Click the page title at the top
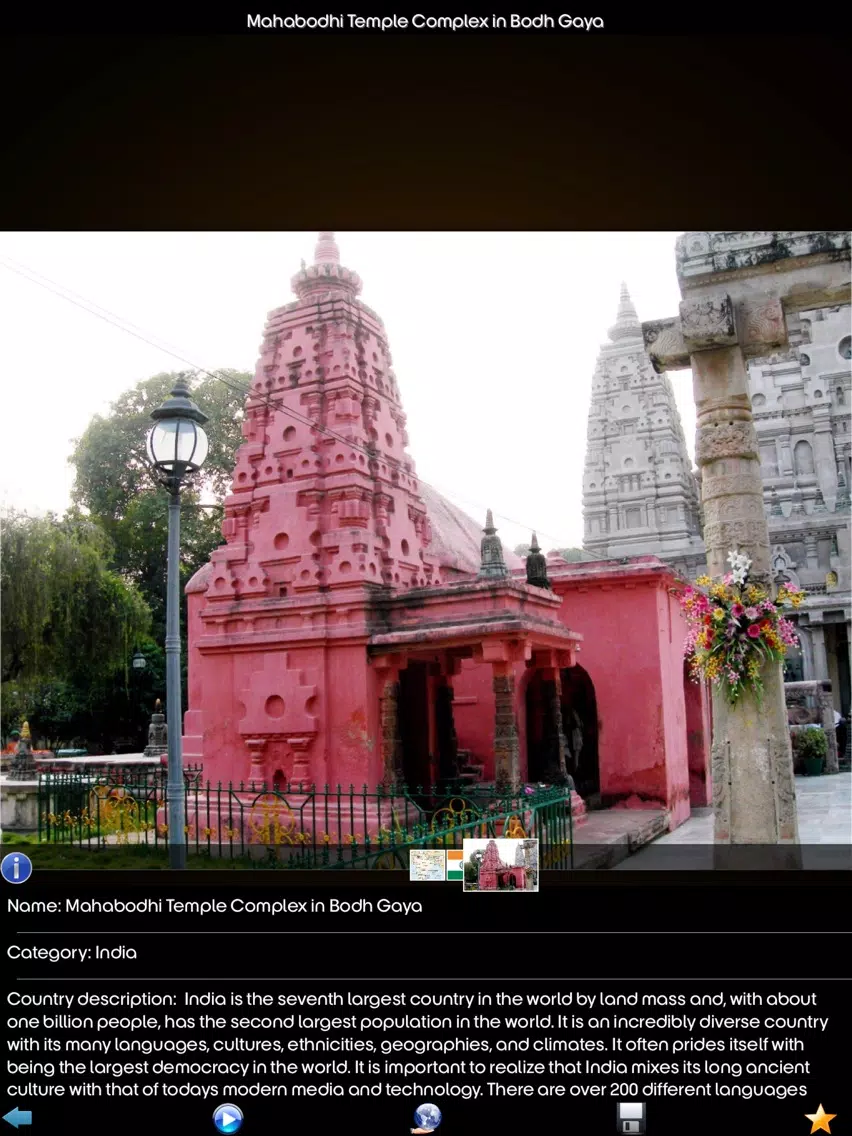Image resolution: width=852 pixels, height=1136 pixels. [425, 21]
